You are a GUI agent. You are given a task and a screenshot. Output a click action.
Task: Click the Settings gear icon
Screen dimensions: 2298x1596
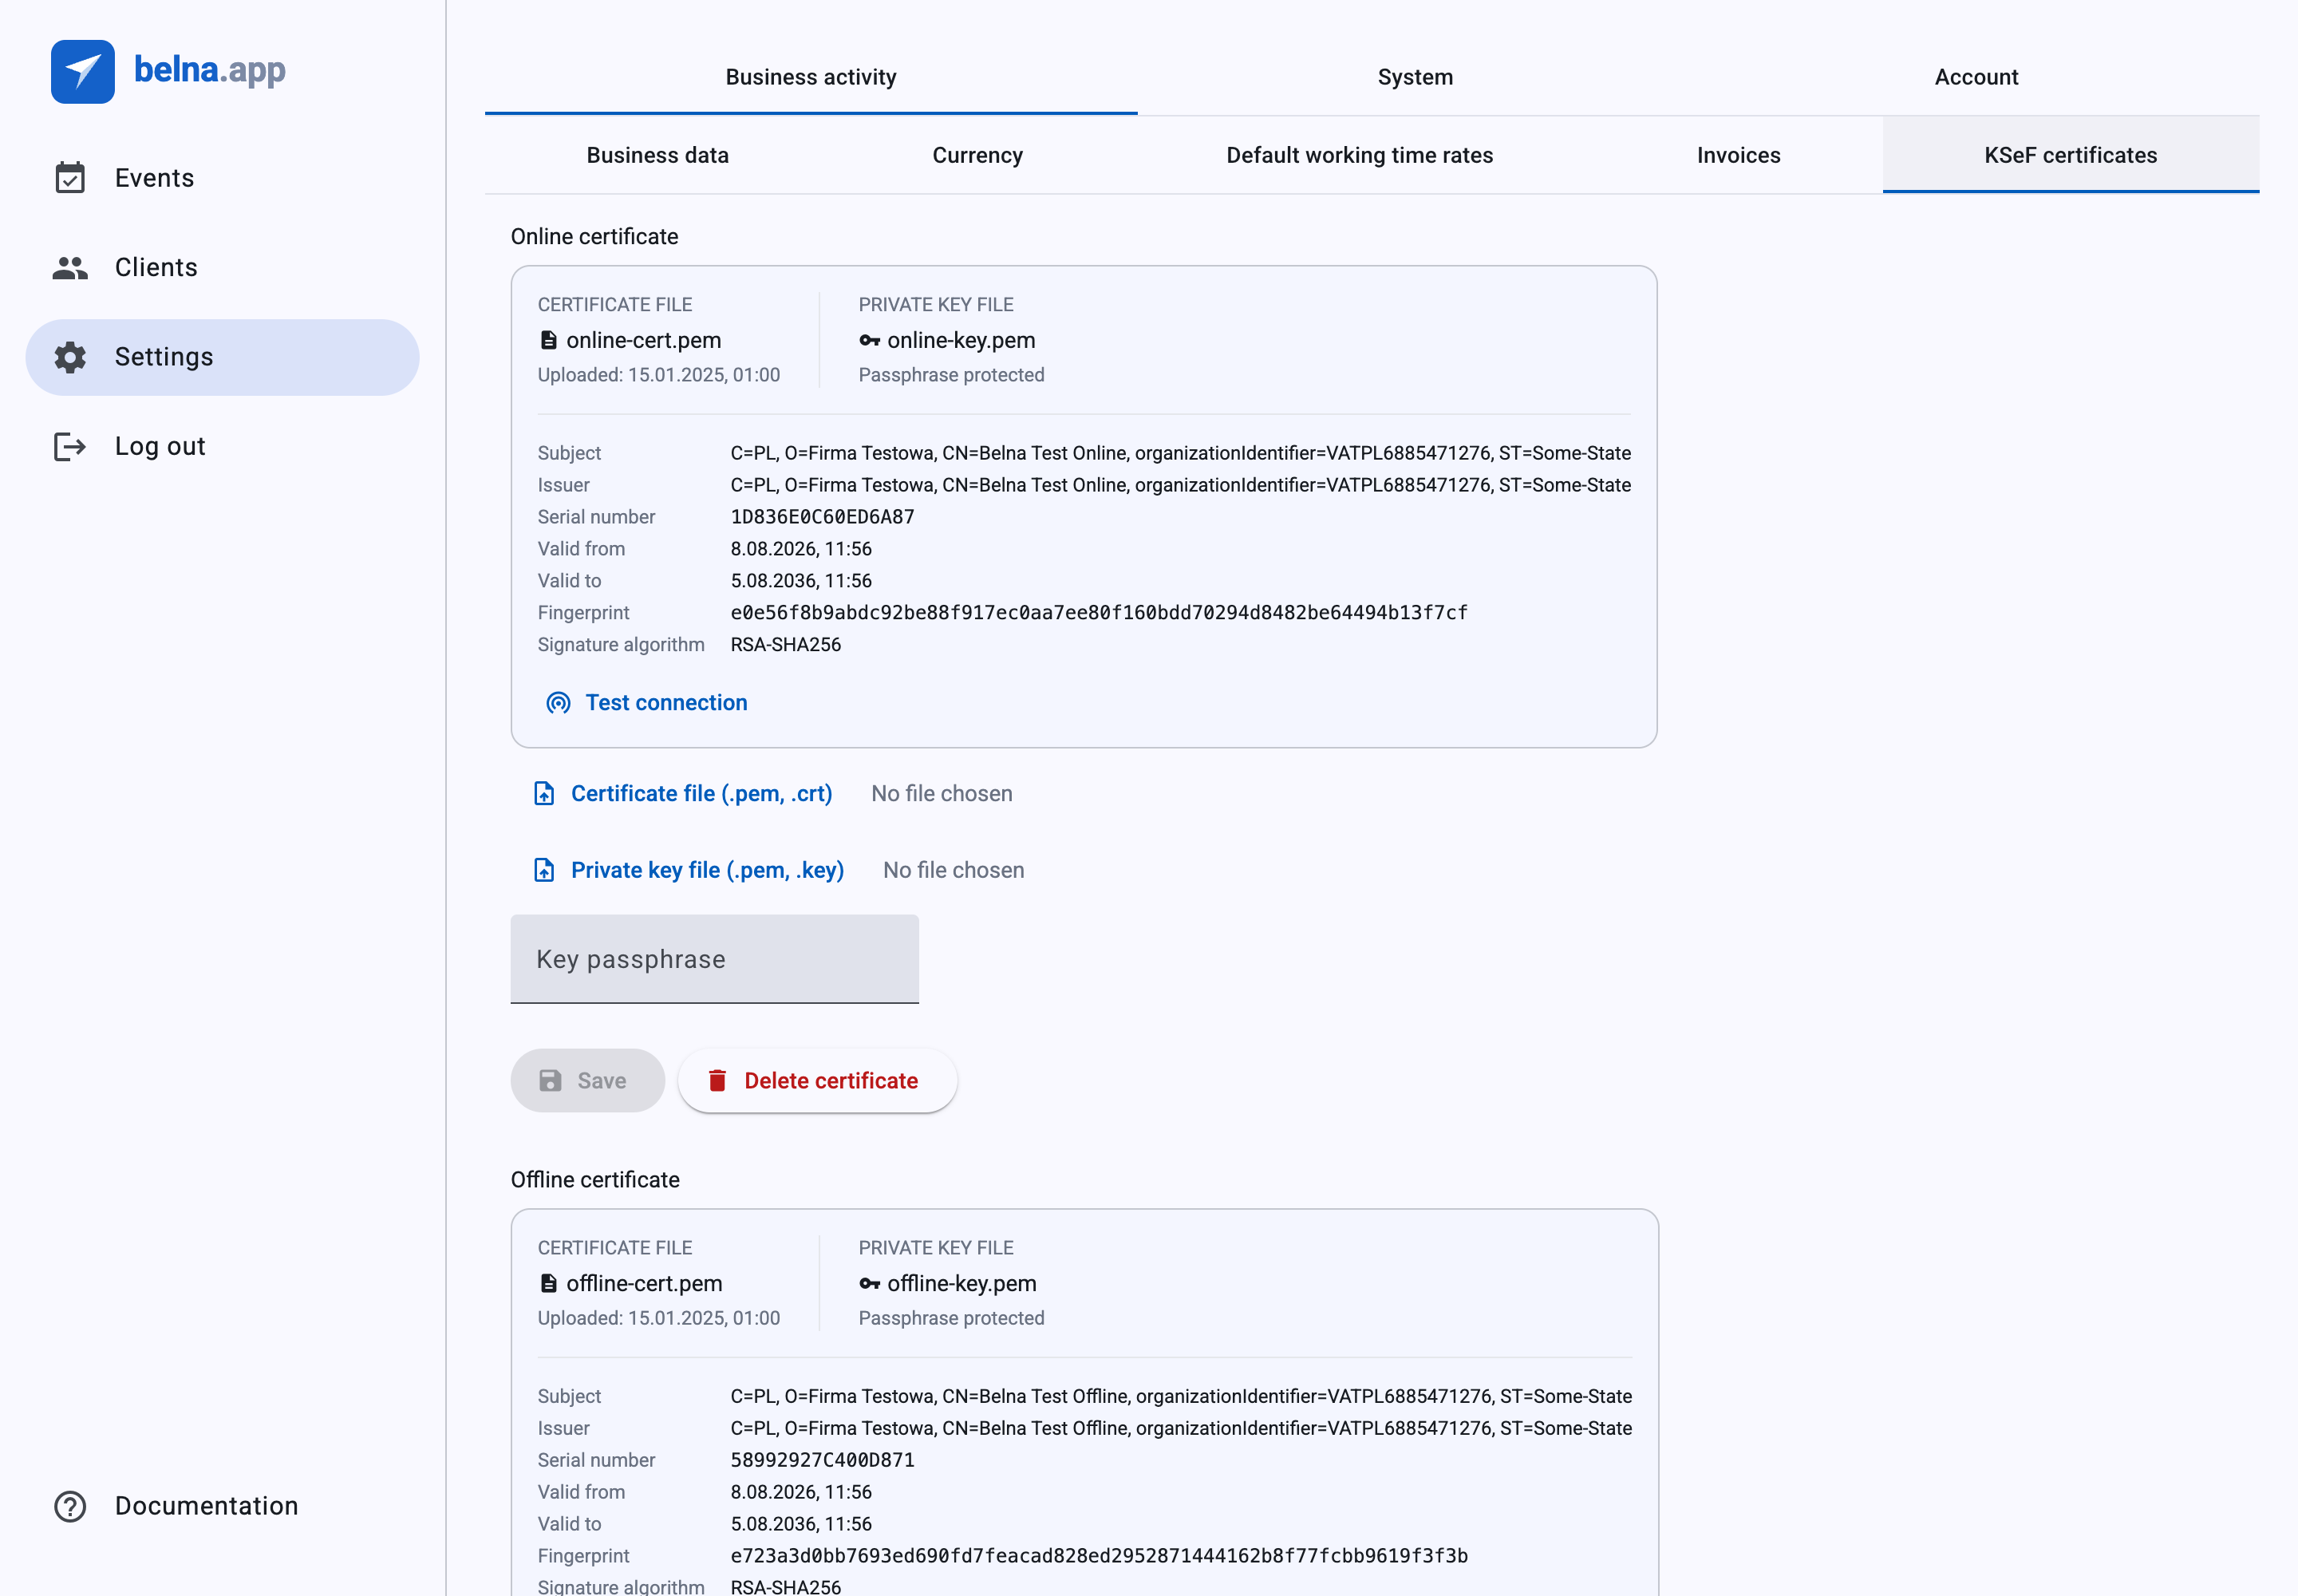[x=70, y=357]
